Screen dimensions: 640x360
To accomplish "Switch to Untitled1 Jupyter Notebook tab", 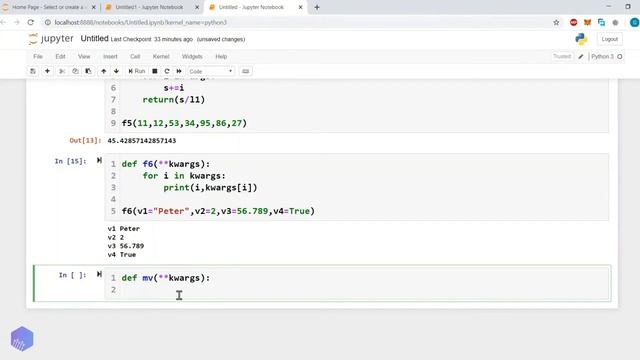I will point(149,7).
